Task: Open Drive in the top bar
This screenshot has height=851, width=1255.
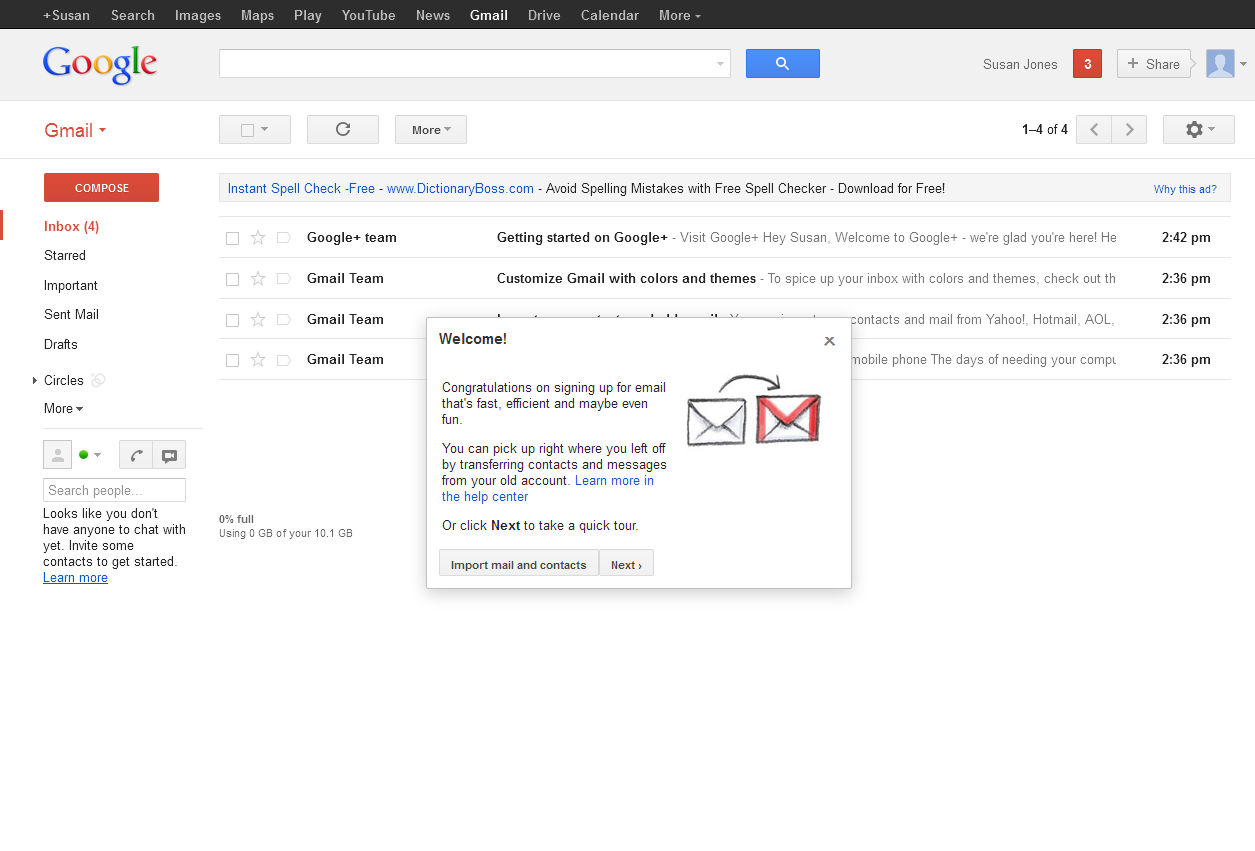Action: point(544,15)
